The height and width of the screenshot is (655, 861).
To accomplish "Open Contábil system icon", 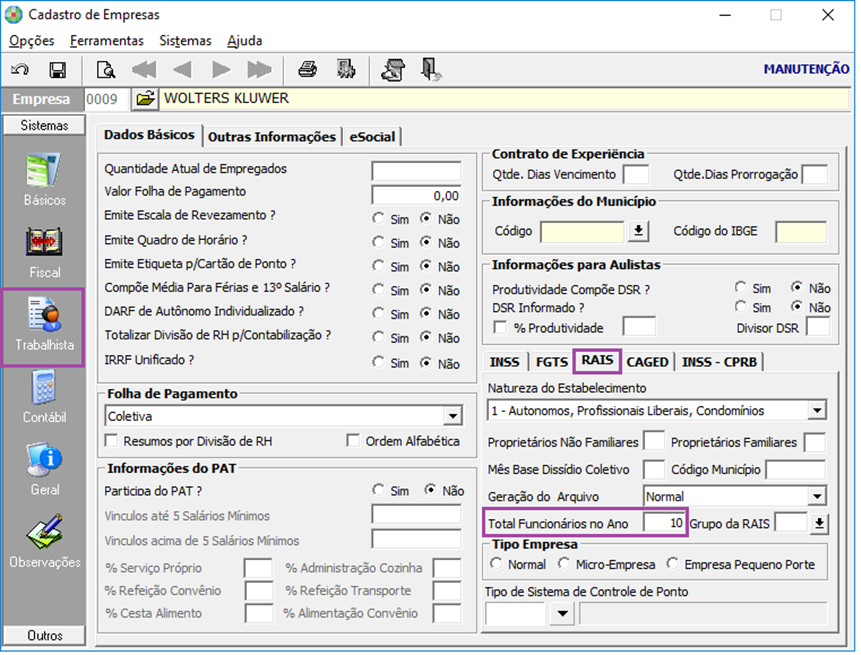I will [44, 388].
